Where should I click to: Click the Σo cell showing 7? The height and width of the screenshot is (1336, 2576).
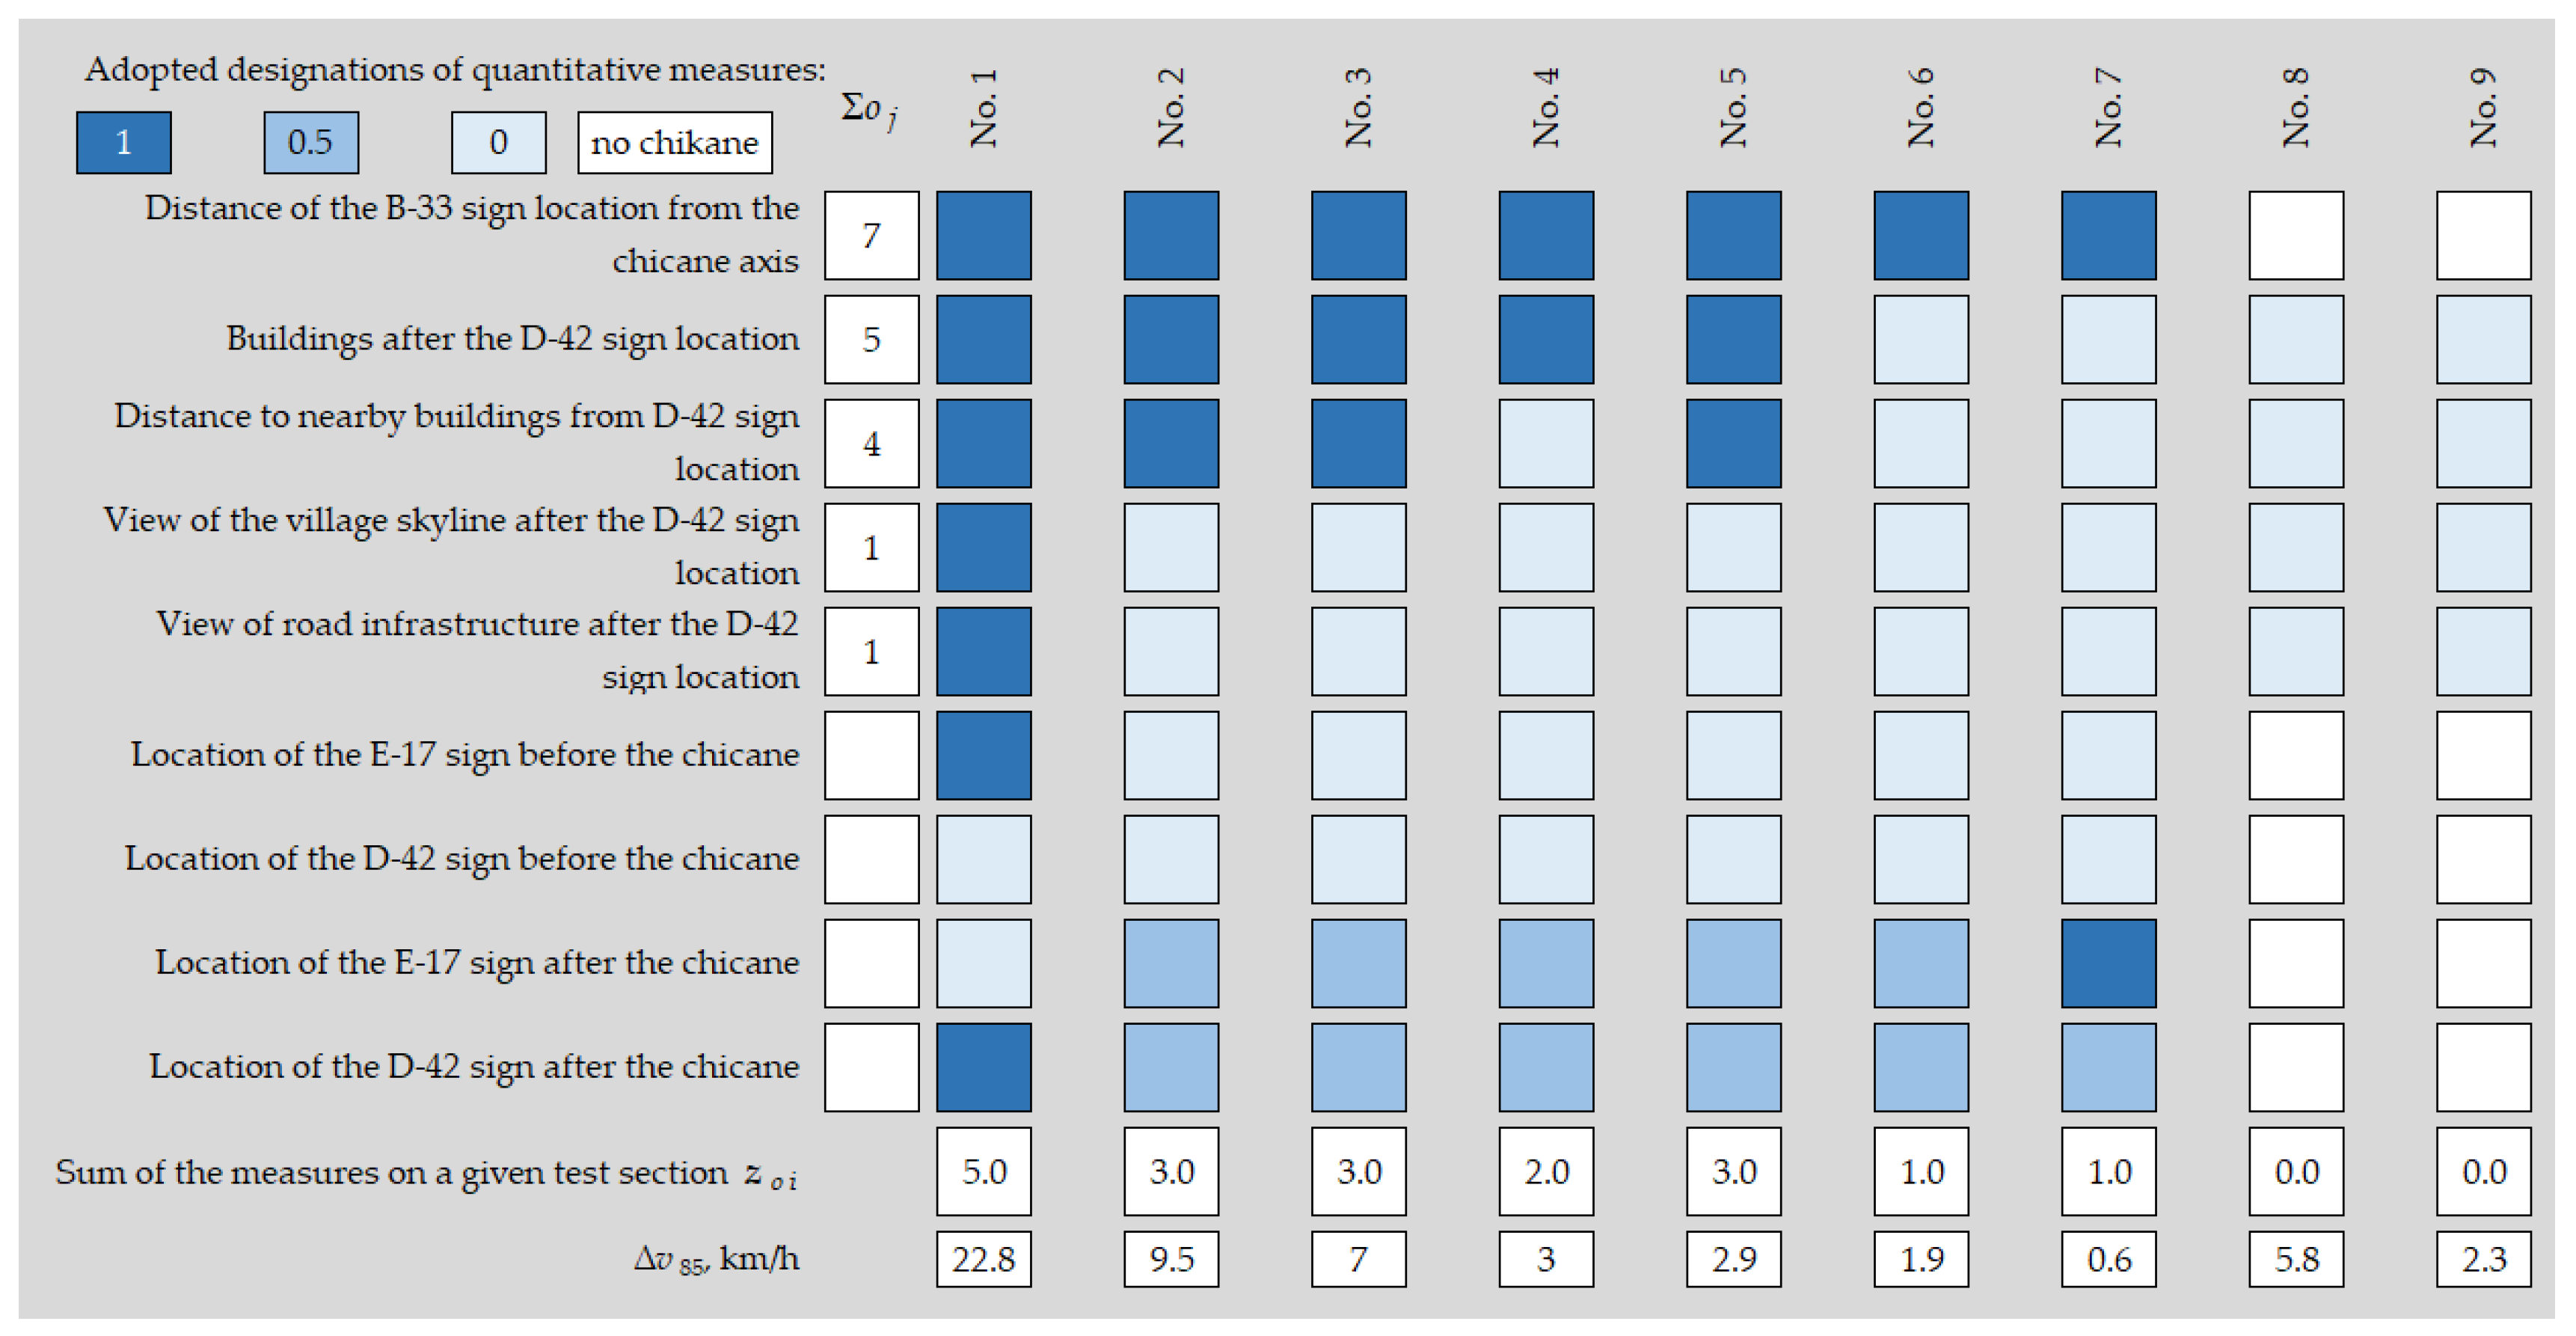point(871,235)
